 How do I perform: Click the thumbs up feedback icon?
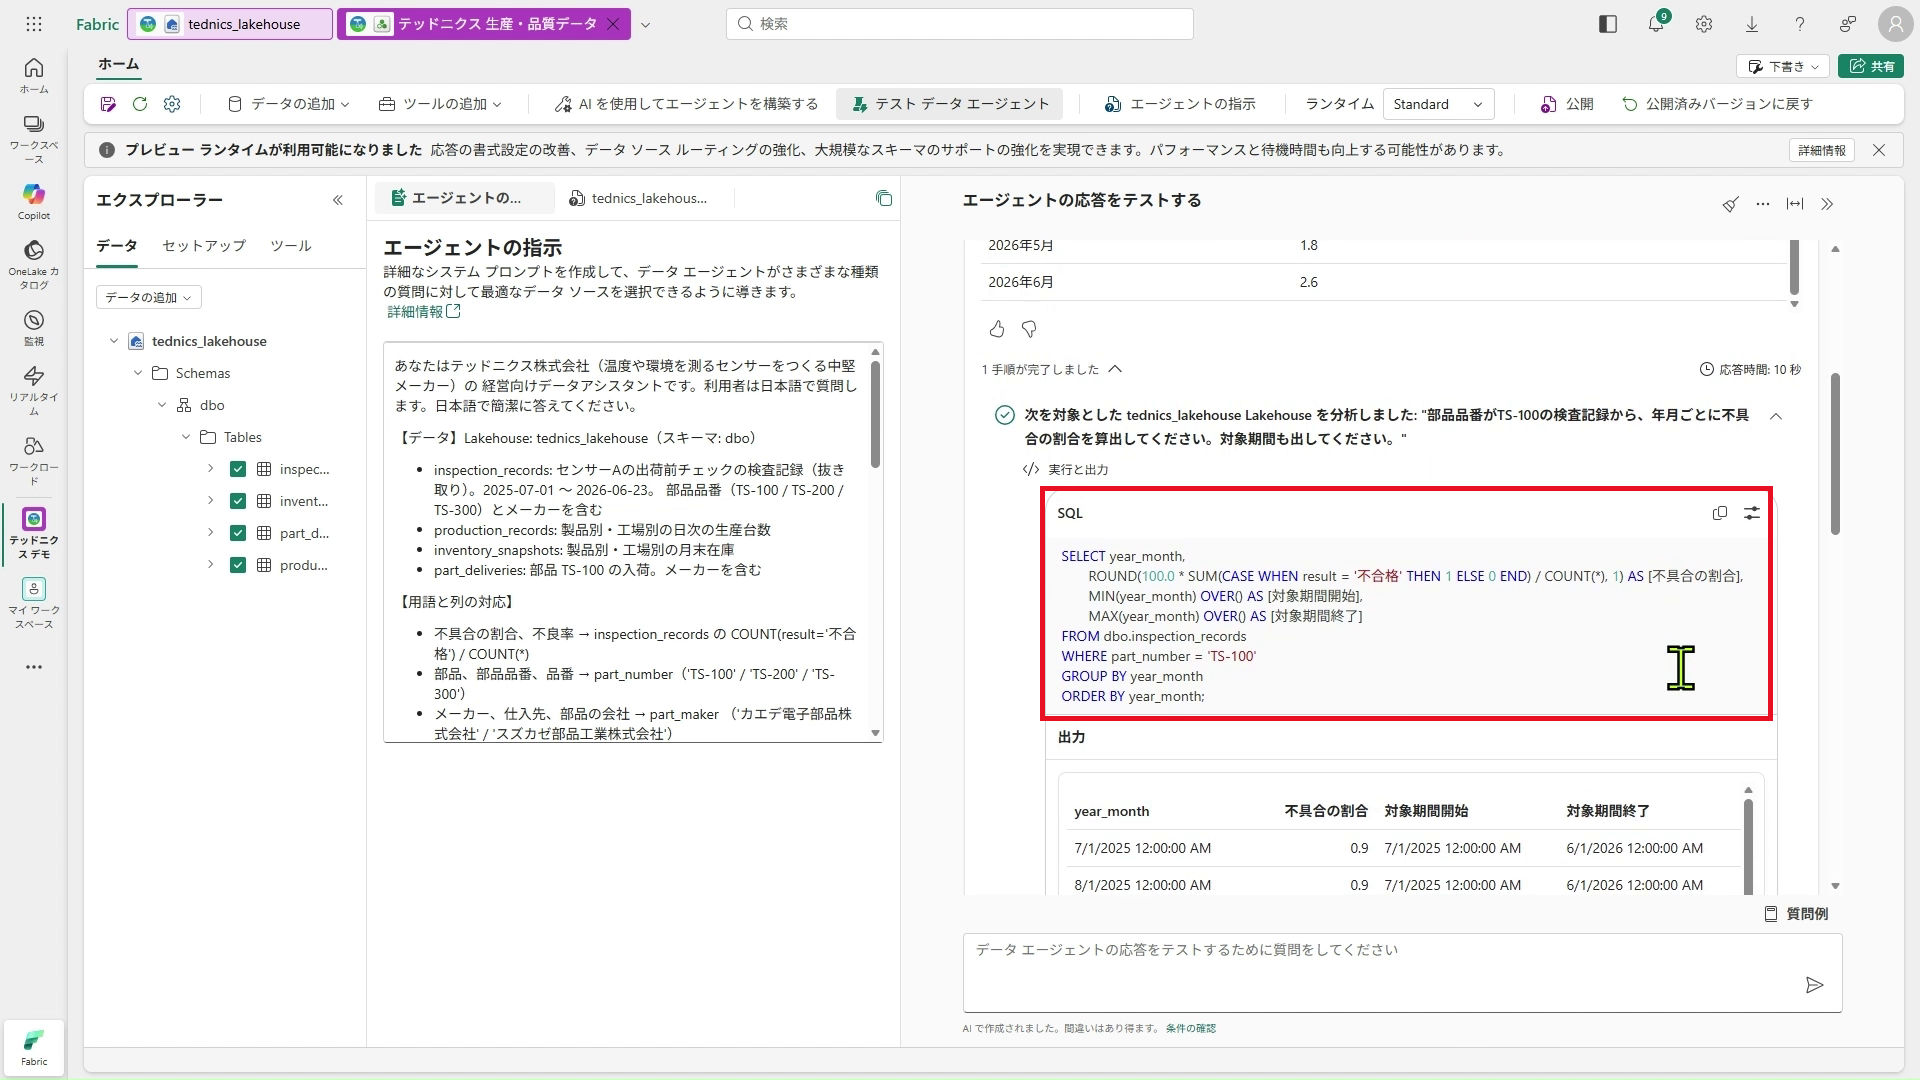click(997, 329)
